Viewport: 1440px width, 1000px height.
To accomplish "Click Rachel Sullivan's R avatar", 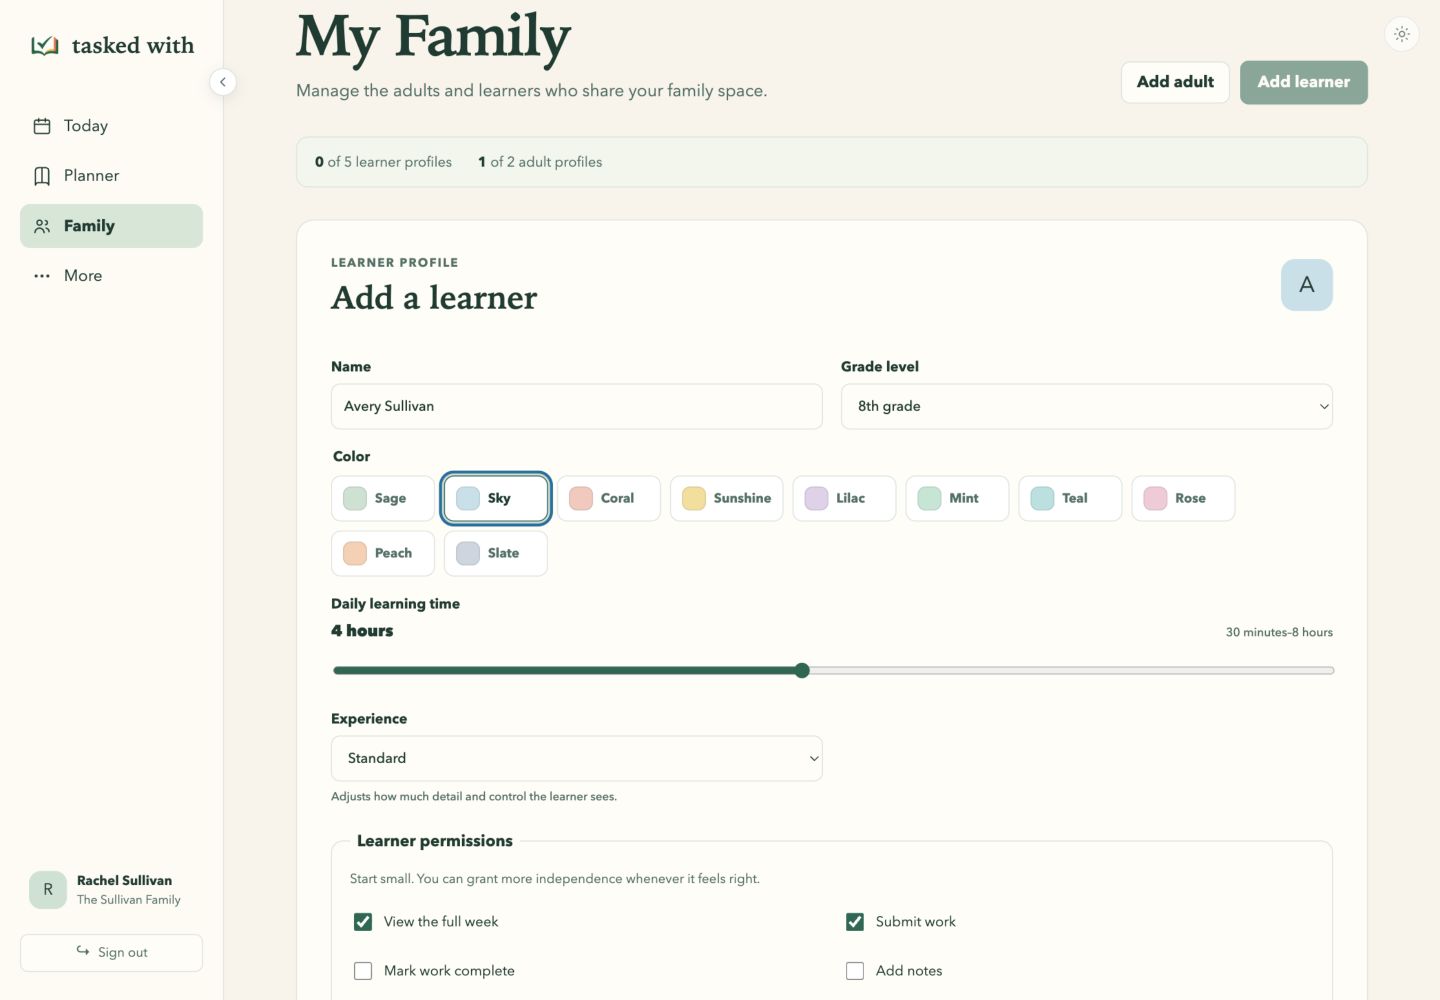I will pos(48,889).
